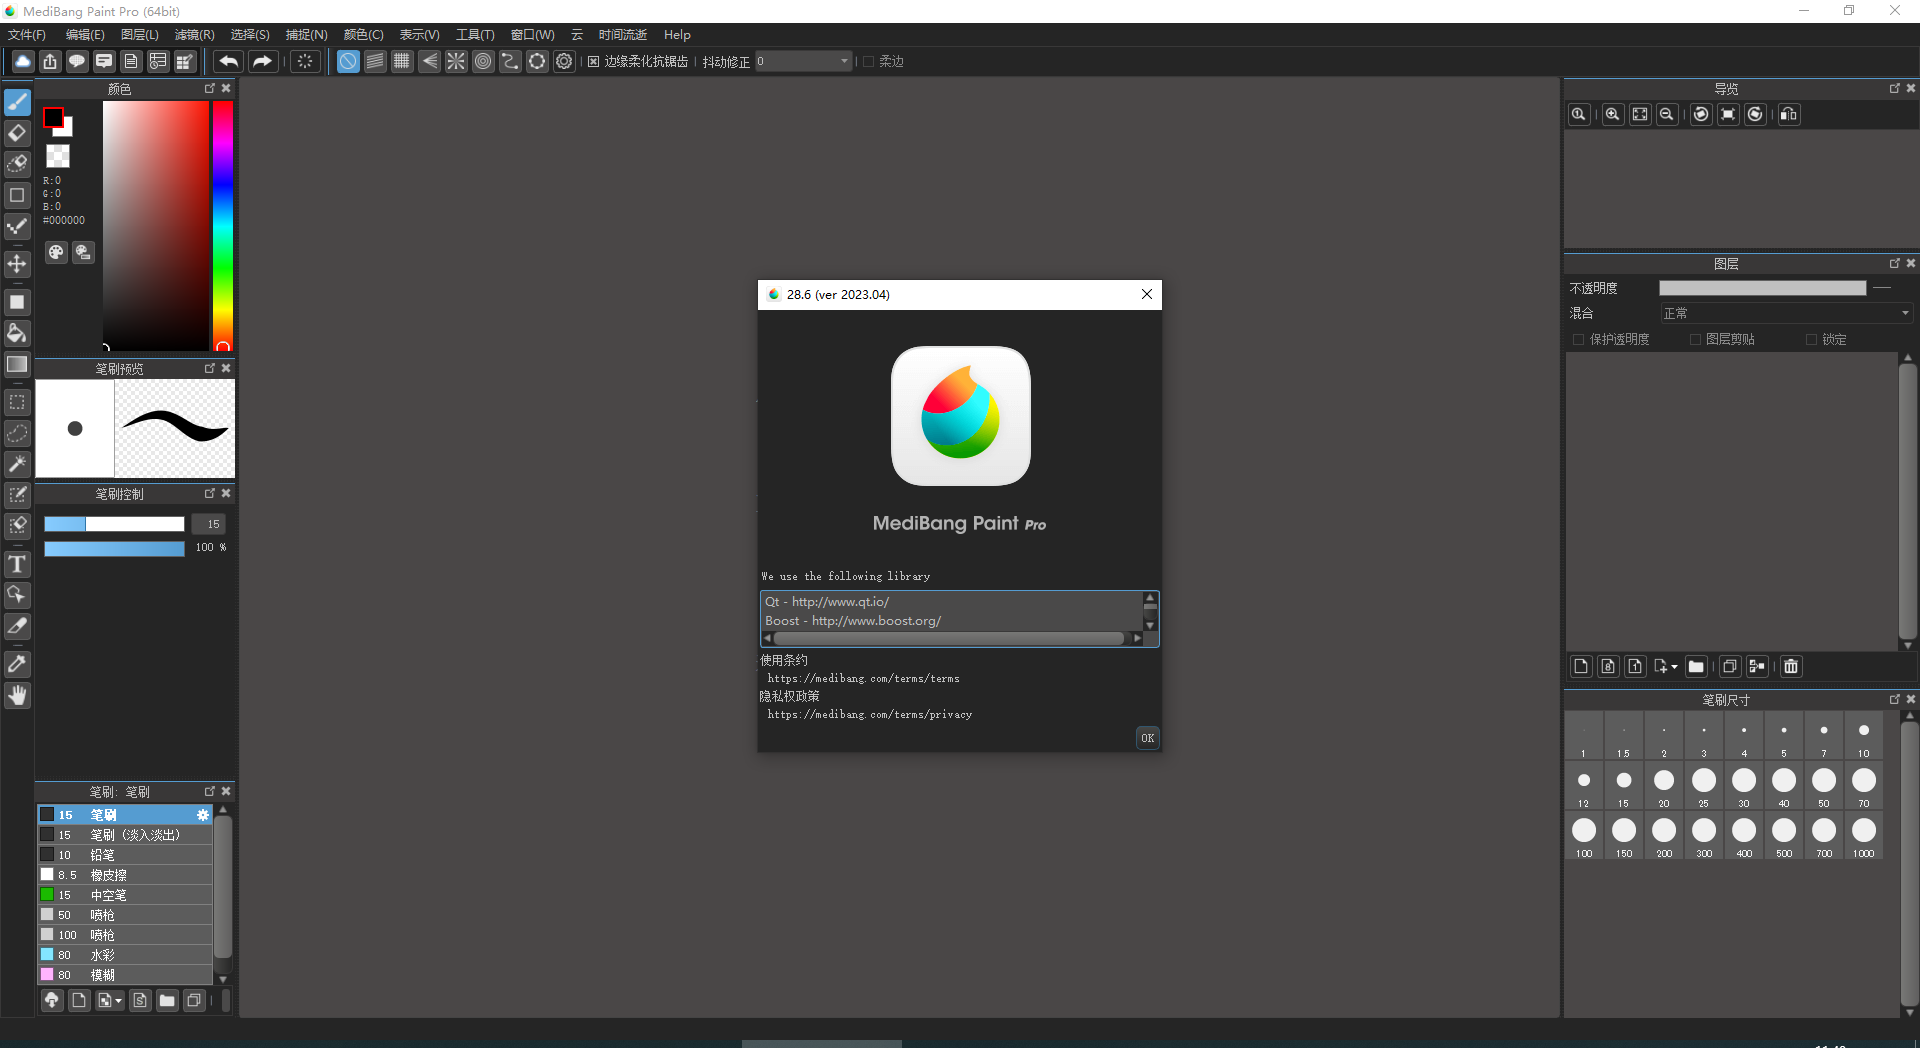1920x1048 pixels.
Task: Toggle the 边缘柔化抗锯齿 checkbox
Action: click(594, 62)
